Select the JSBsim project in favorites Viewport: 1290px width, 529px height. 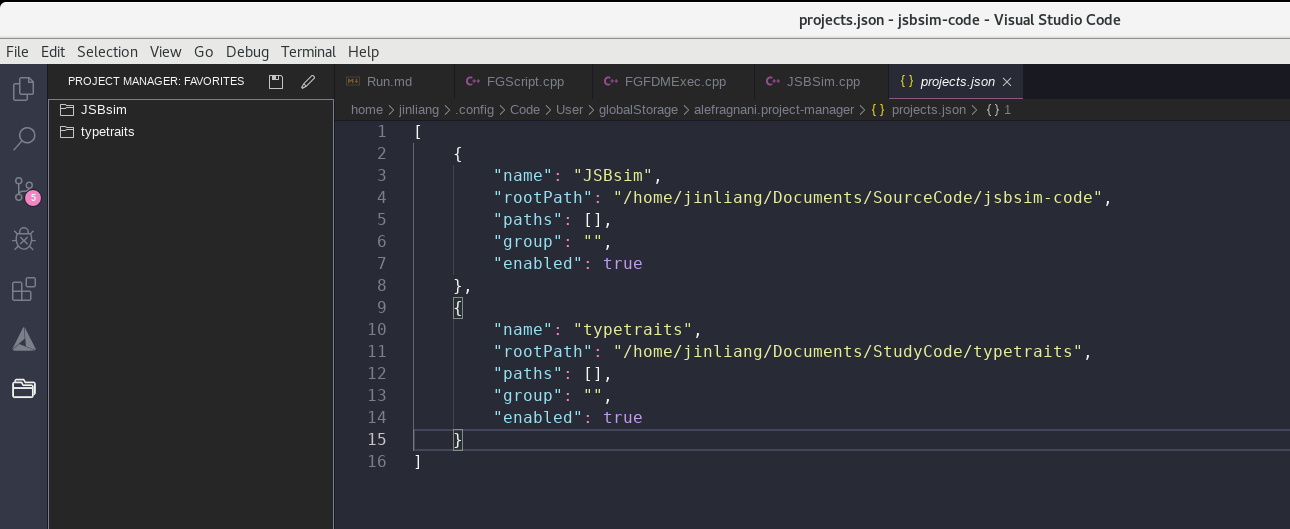190,109
